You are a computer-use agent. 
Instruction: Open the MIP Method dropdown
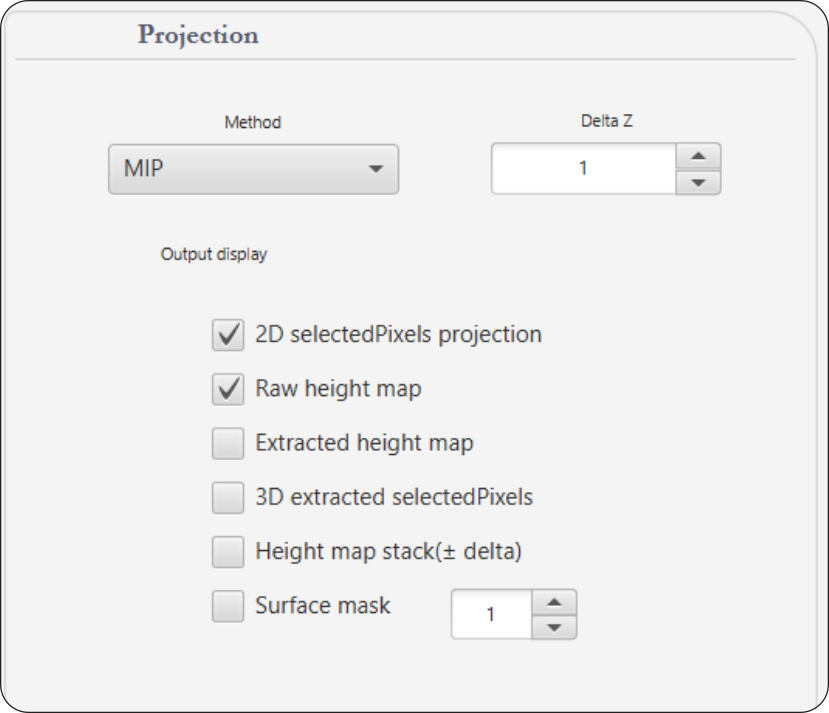253,169
